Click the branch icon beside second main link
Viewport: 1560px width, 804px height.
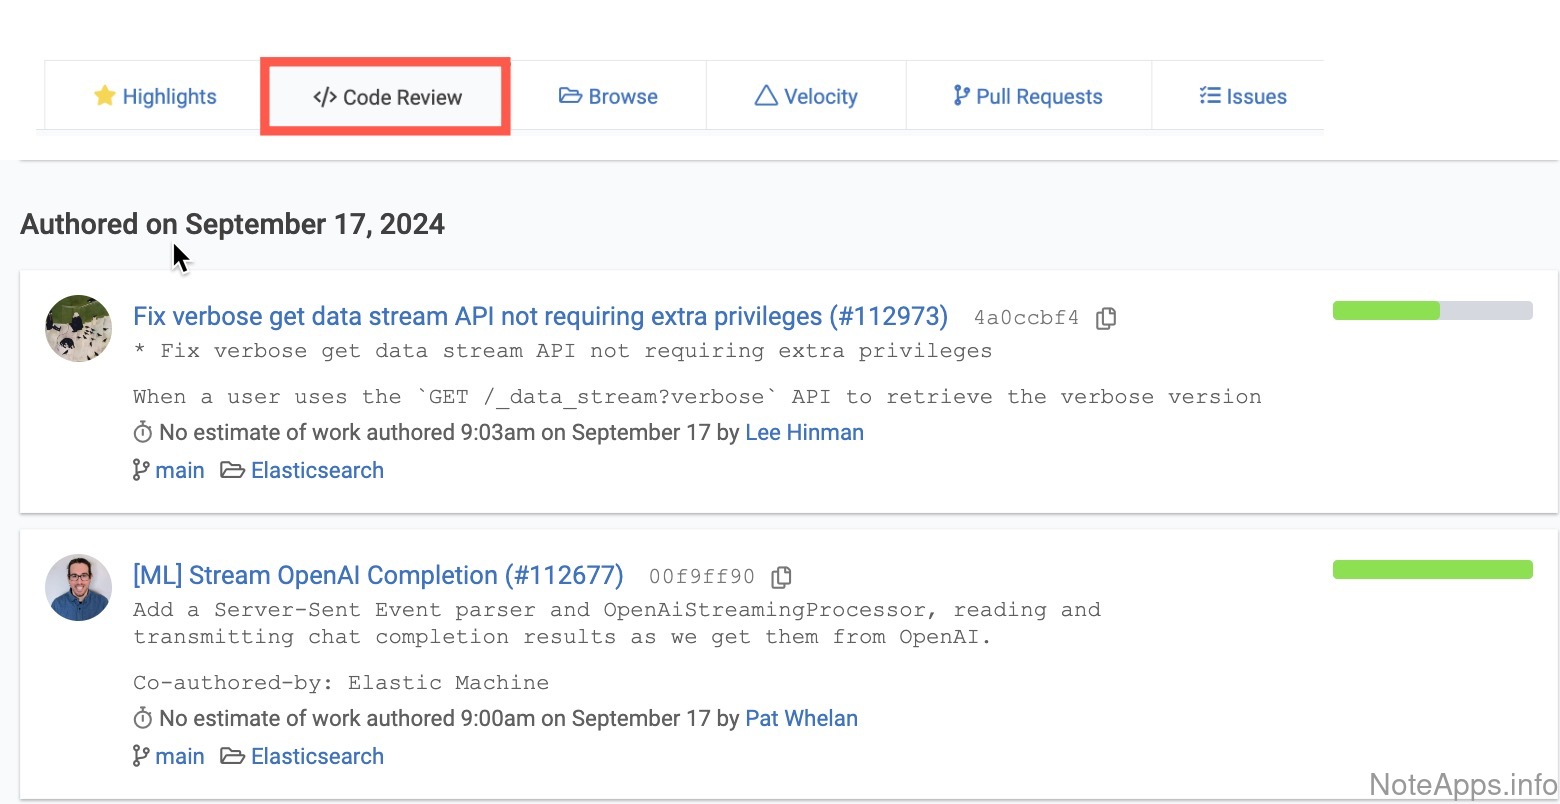[141, 756]
